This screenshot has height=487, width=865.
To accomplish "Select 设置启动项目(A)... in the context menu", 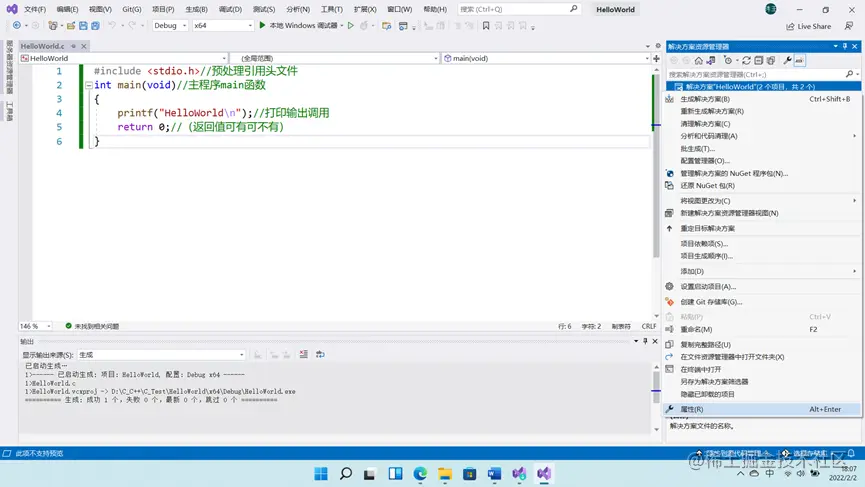I will coord(761,286).
